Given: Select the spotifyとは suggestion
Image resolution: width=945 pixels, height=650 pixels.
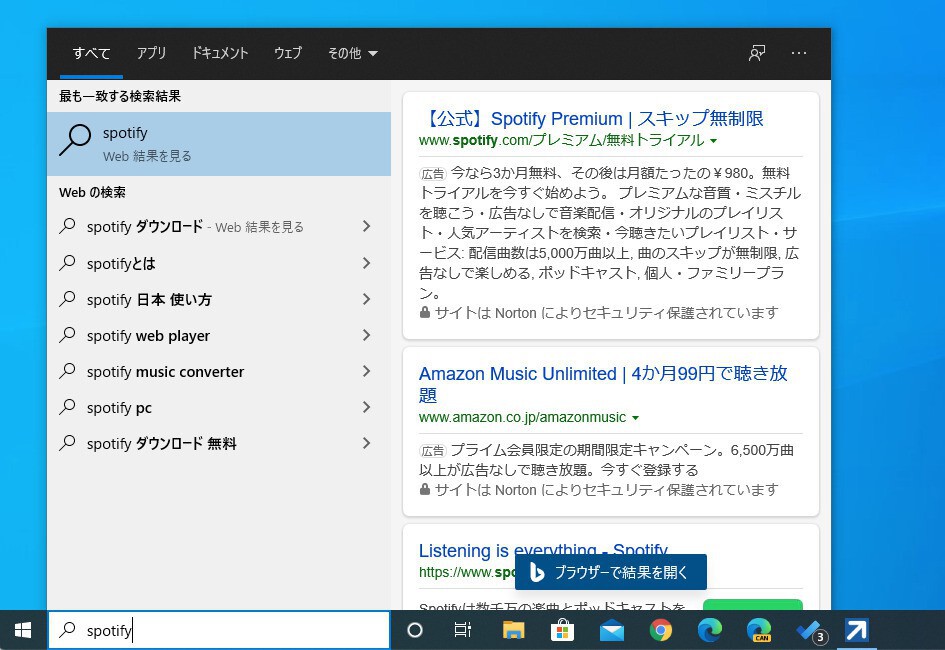Looking at the screenshot, I should (x=219, y=263).
